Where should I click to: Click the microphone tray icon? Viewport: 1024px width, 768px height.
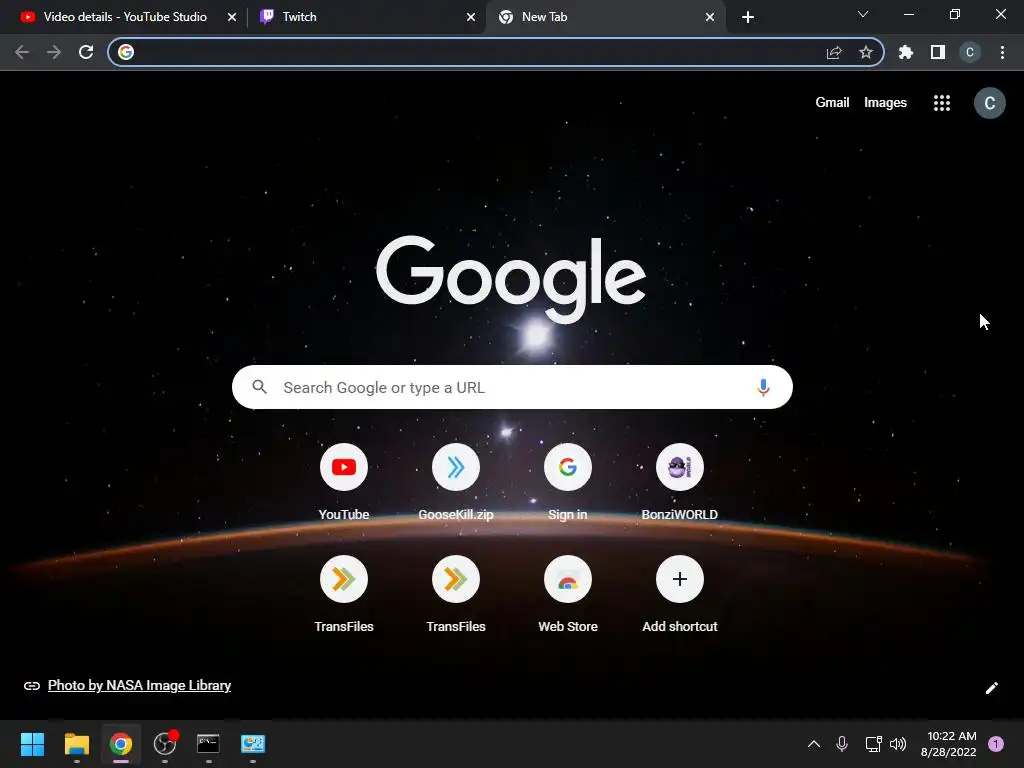pyautogui.click(x=842, y=744)
